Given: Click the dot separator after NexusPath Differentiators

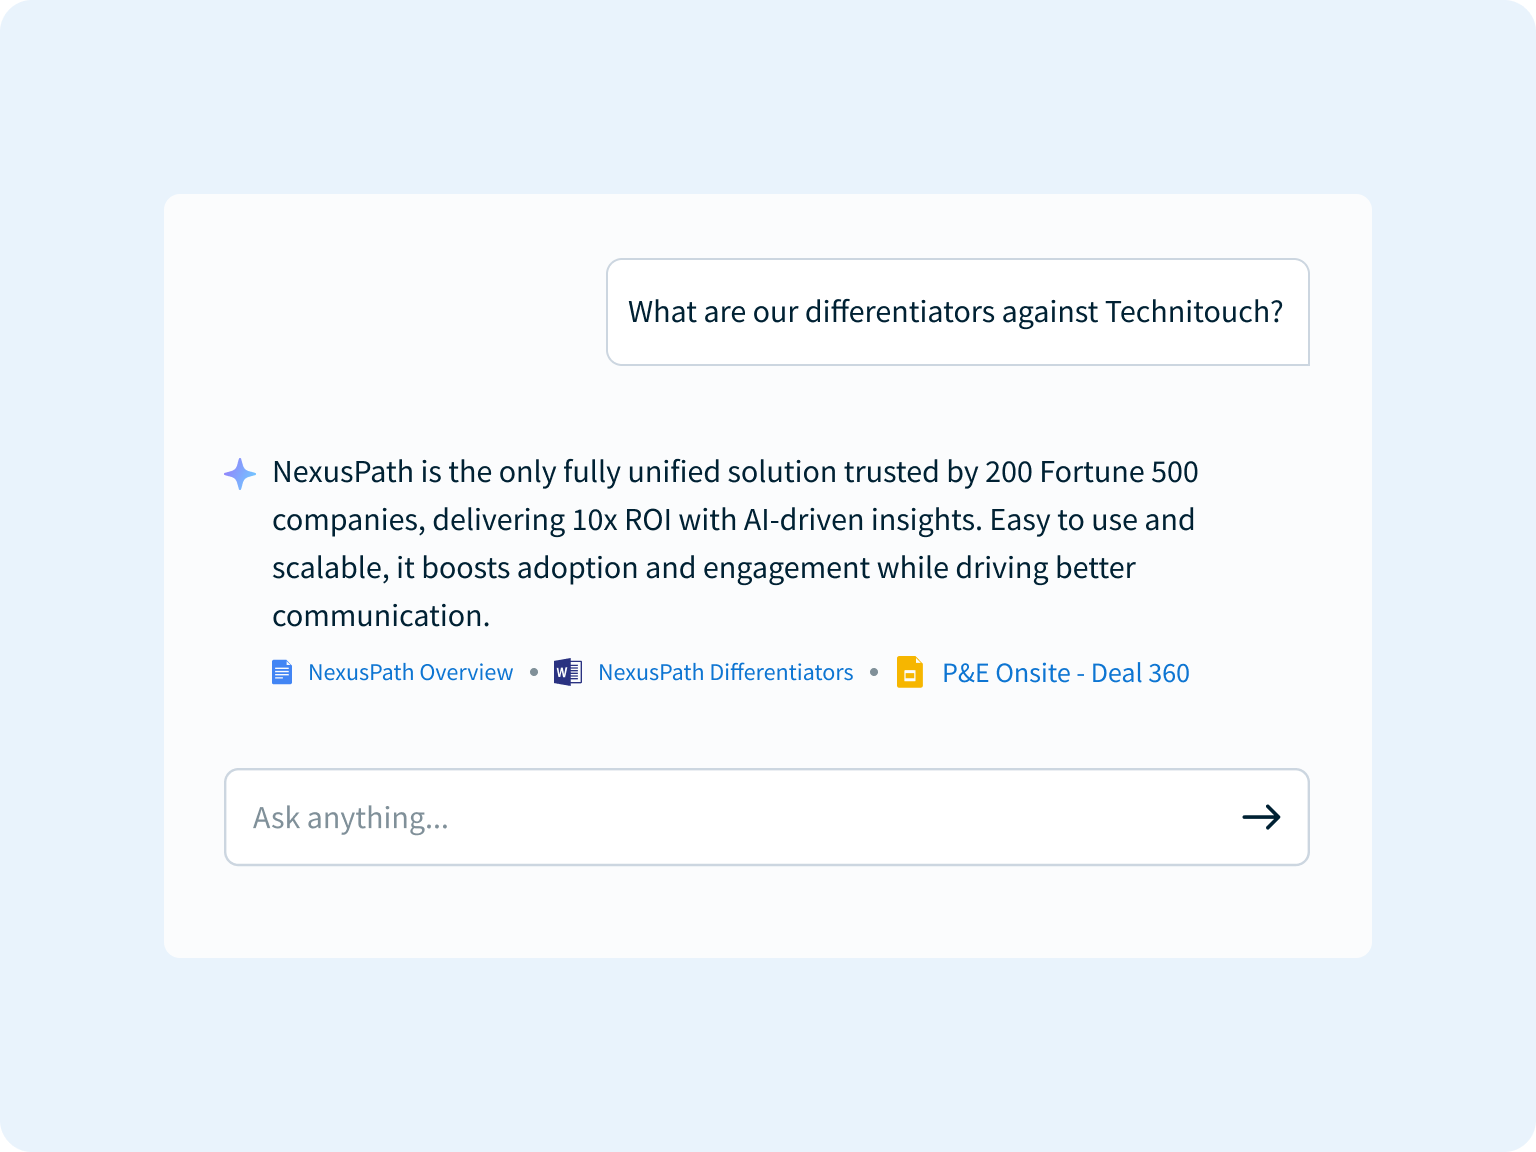Looking at the screenshot, I should pyautogui.click(x=874, y=672).
